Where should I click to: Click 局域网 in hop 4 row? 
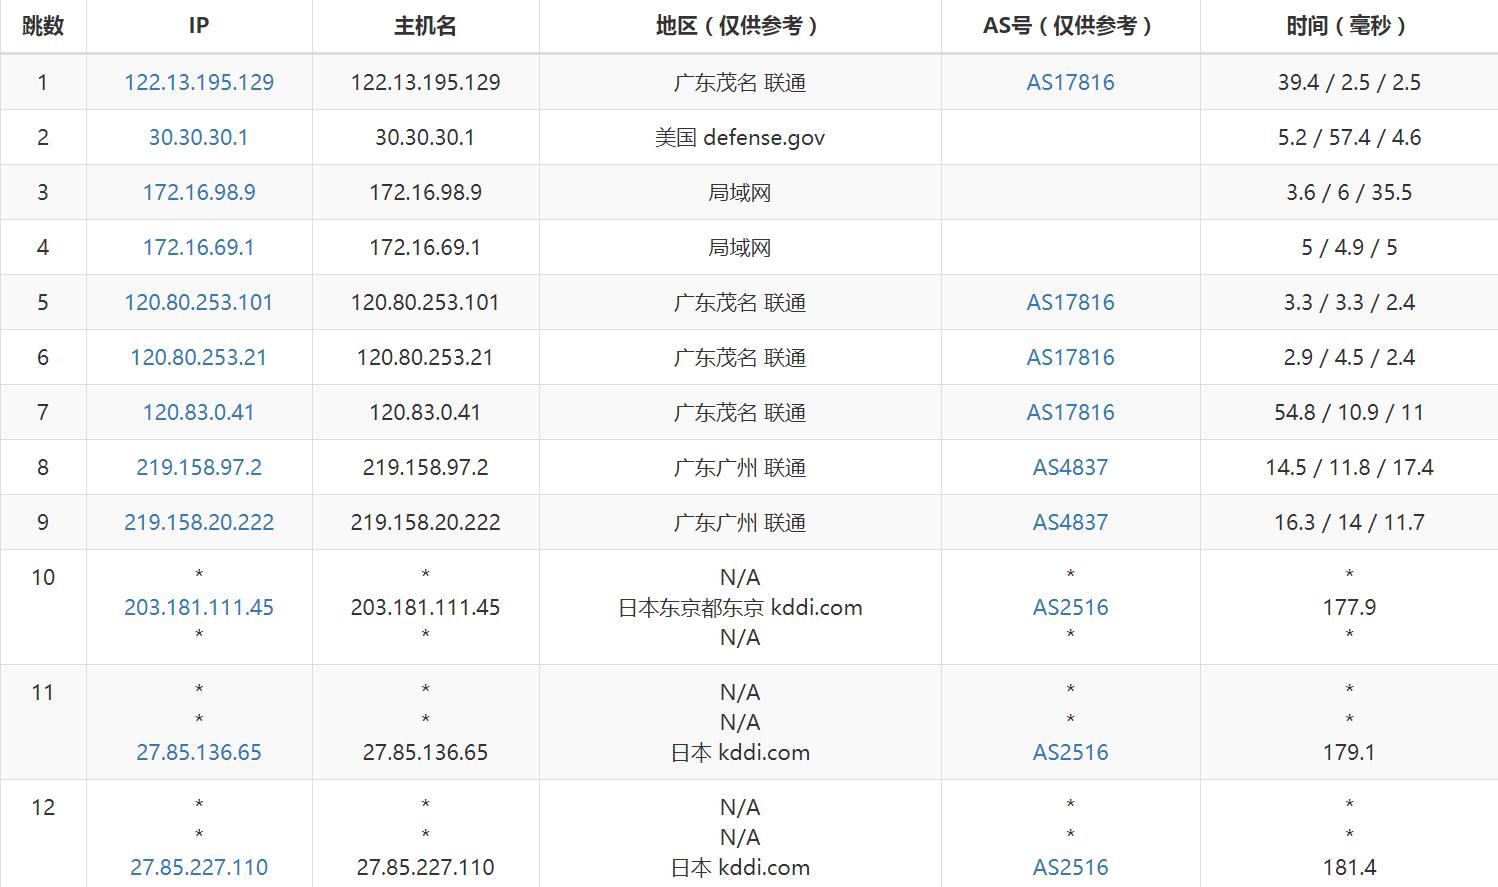click(740, 247)
